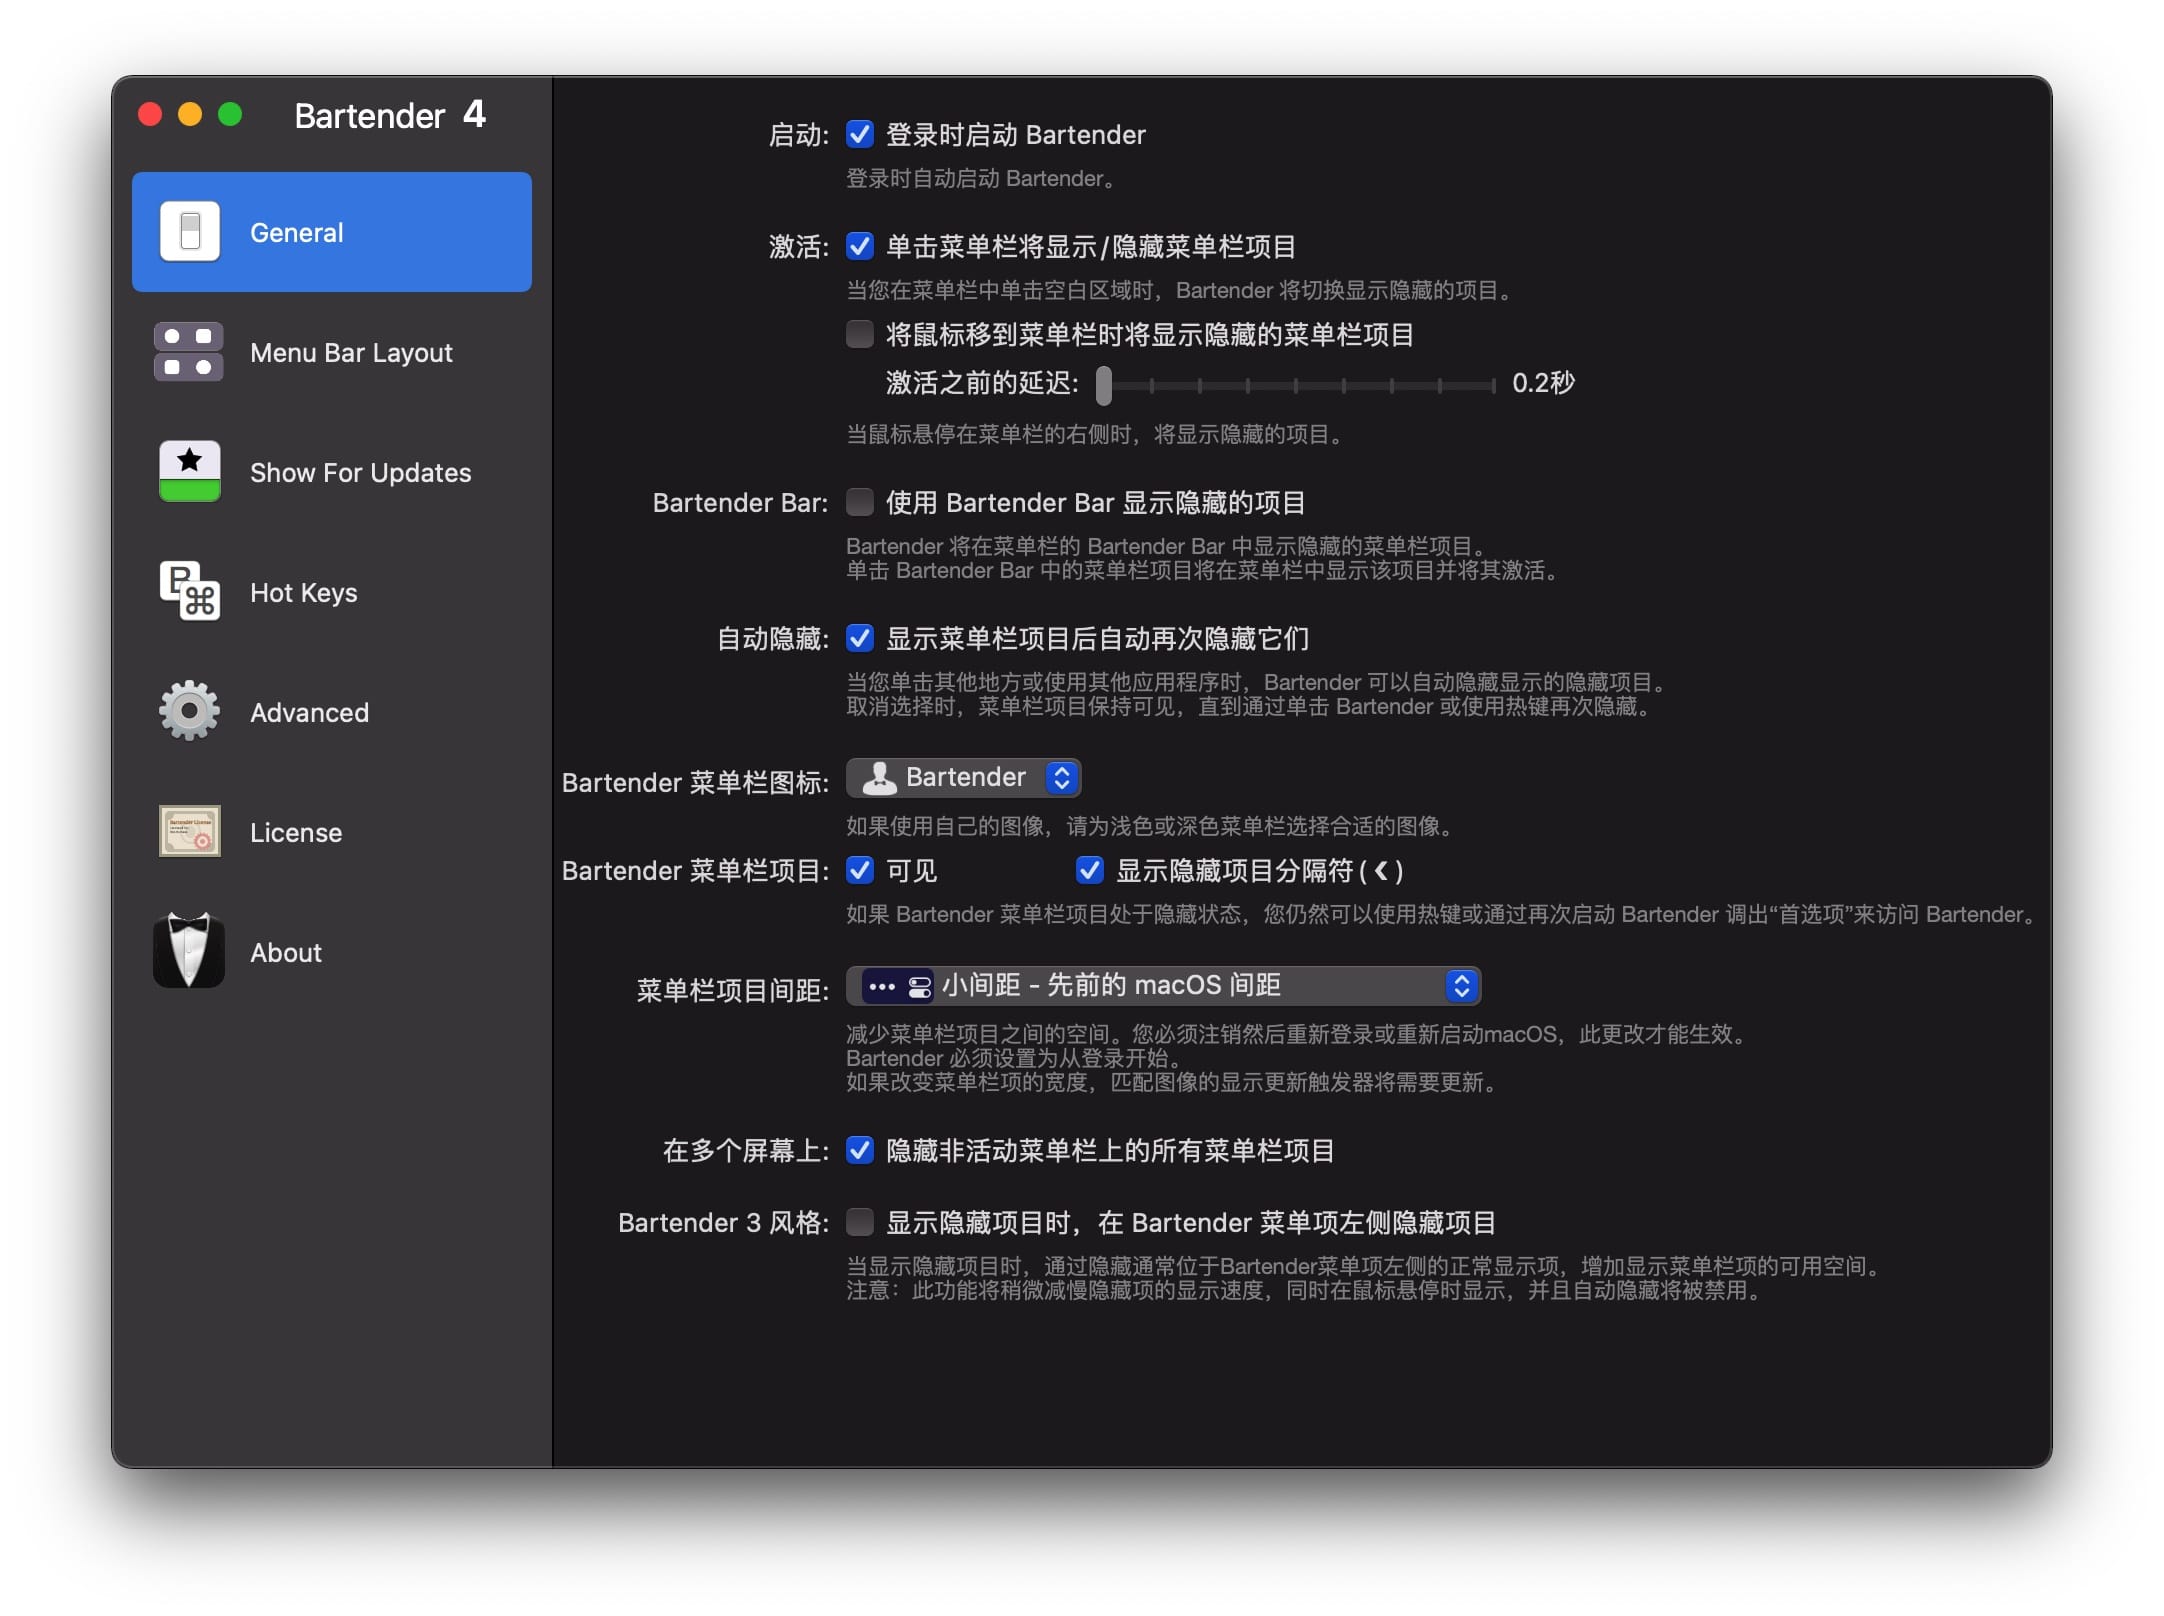The height and width of the screenshot is (1616, 2164).
Task: Toggle the Bartender 3 style checkbox
Action: tap(860, 1222)
